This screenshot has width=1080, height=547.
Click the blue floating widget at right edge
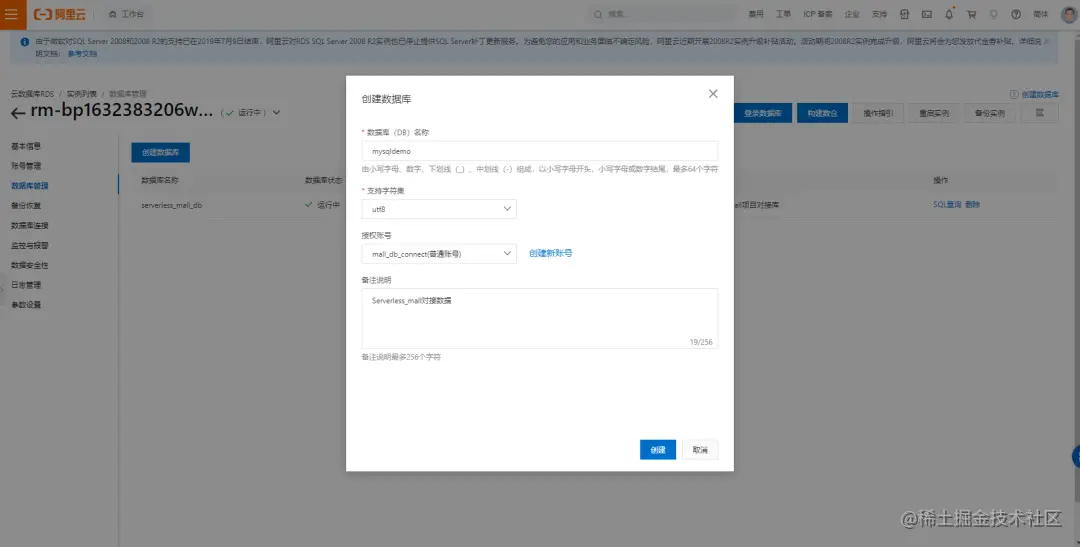pyautogui.click(x=1076, y=456)
